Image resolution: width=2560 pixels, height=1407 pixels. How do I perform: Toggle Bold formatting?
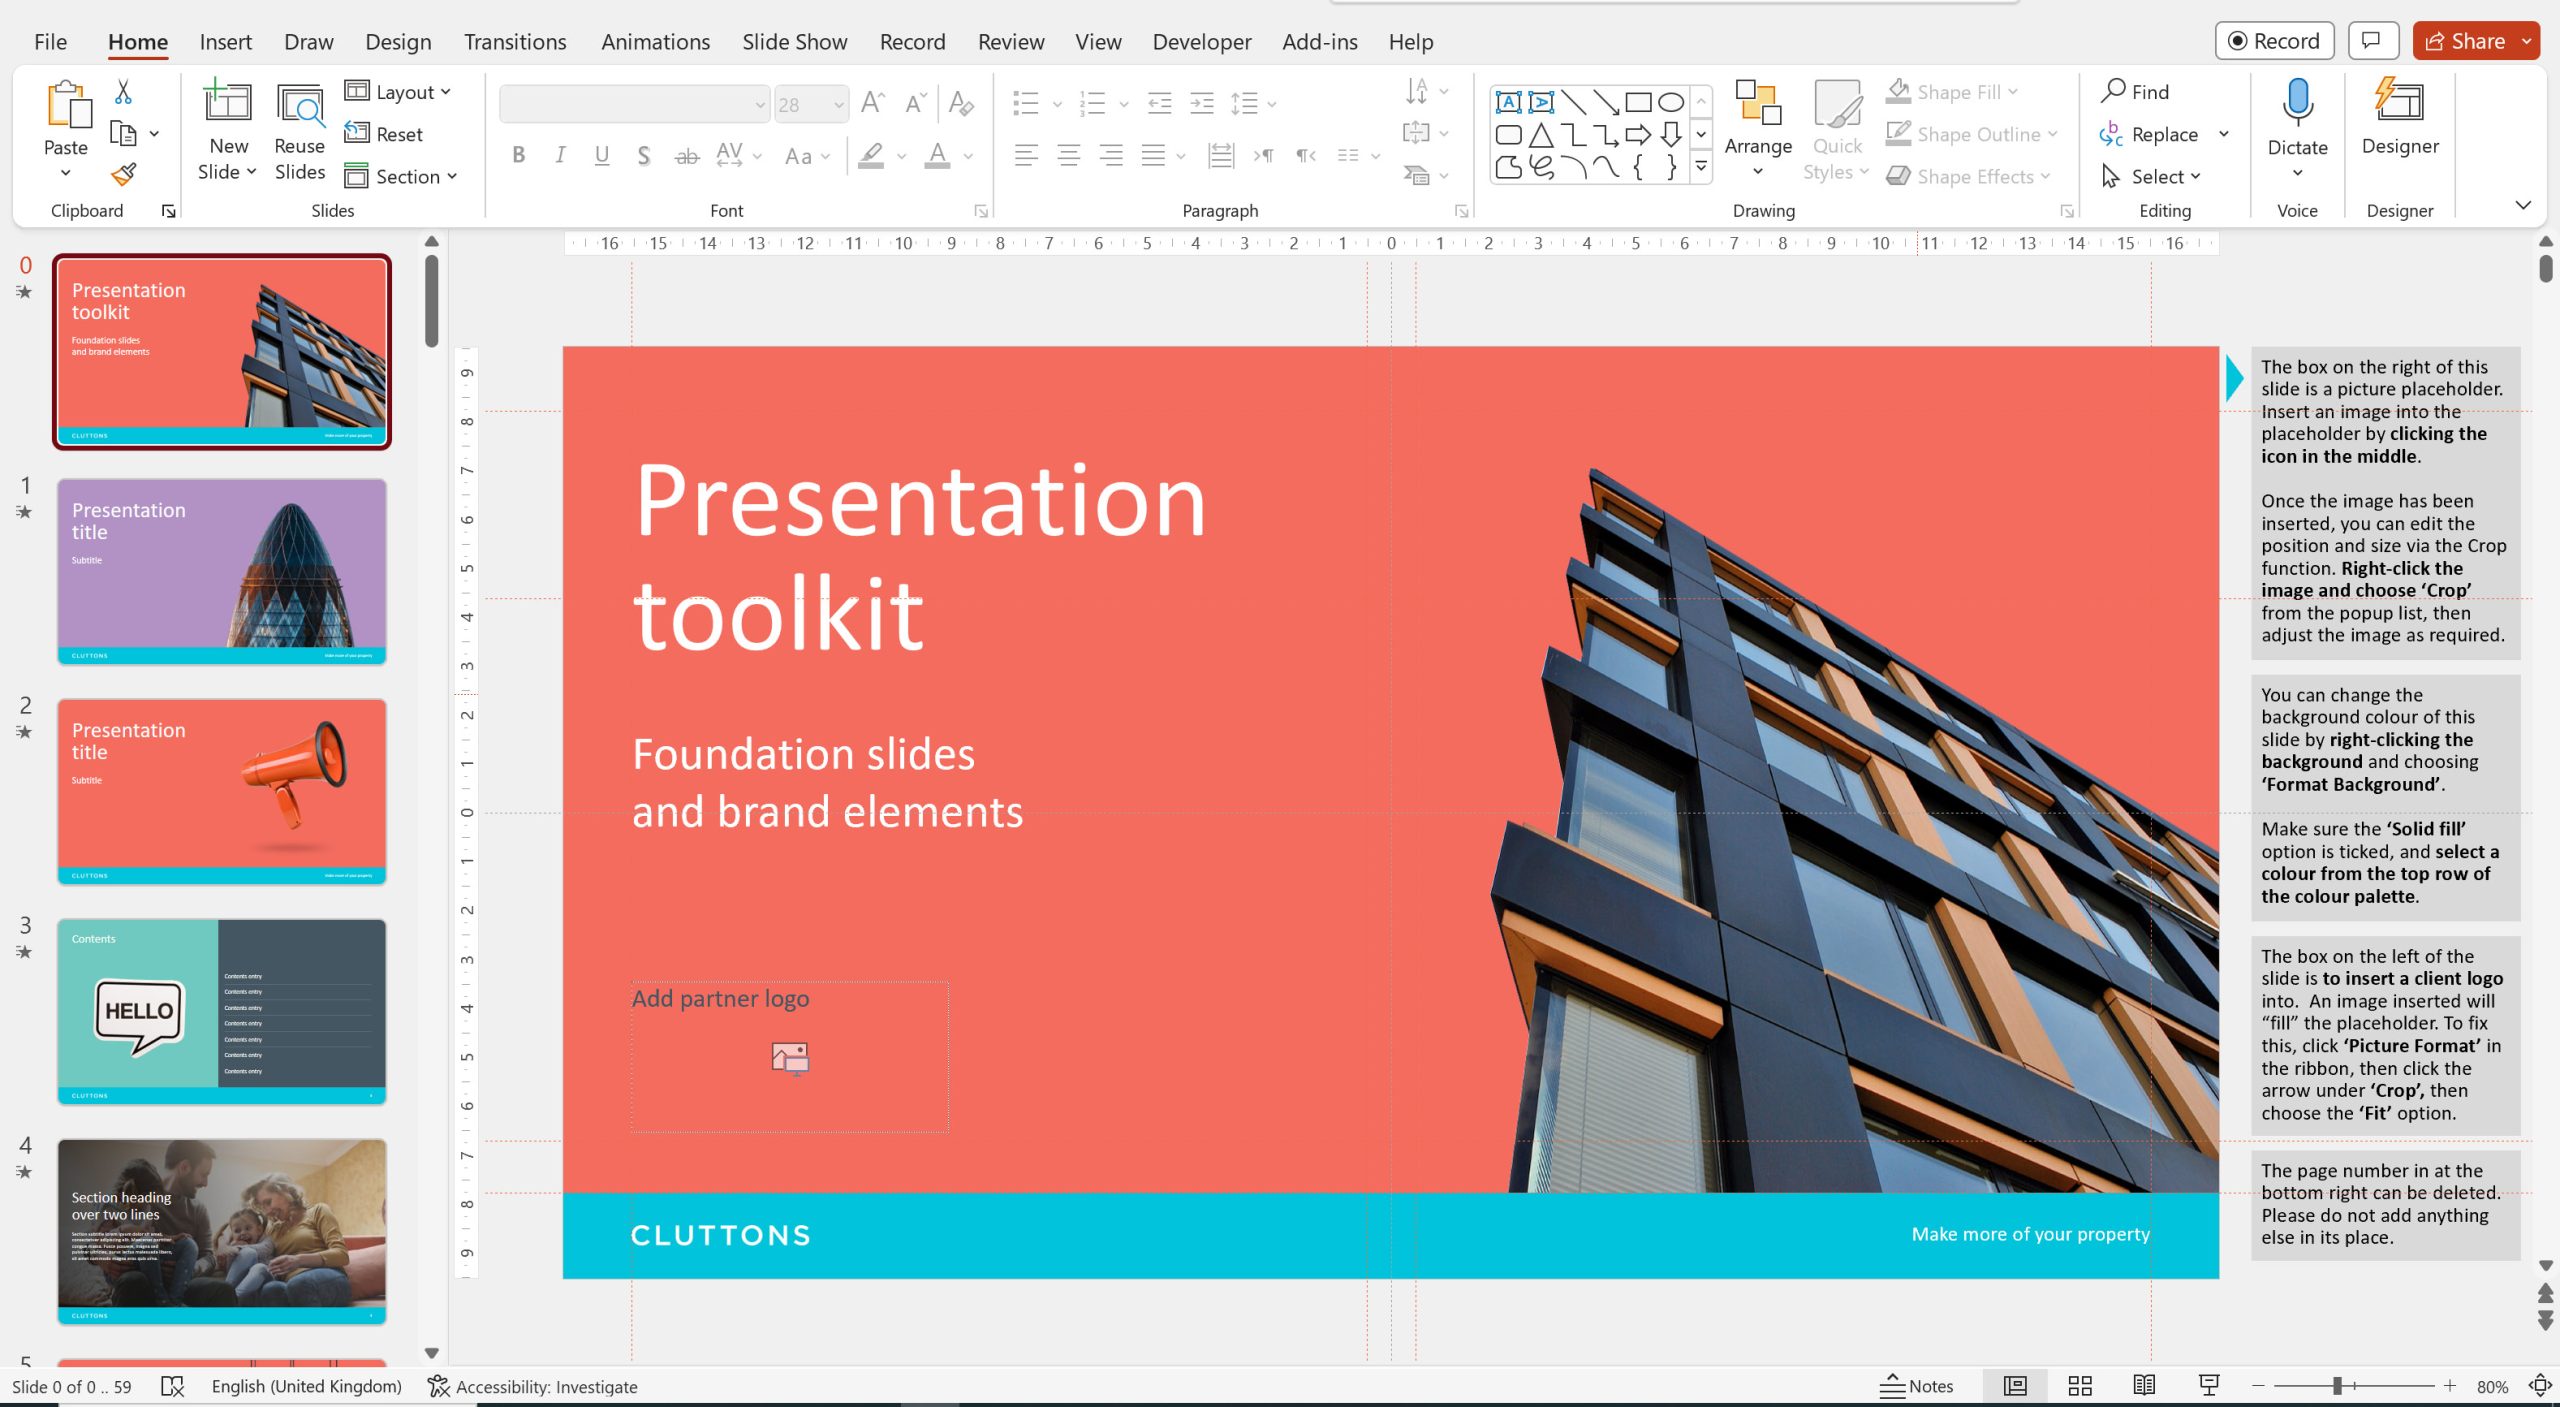[518, 156]
